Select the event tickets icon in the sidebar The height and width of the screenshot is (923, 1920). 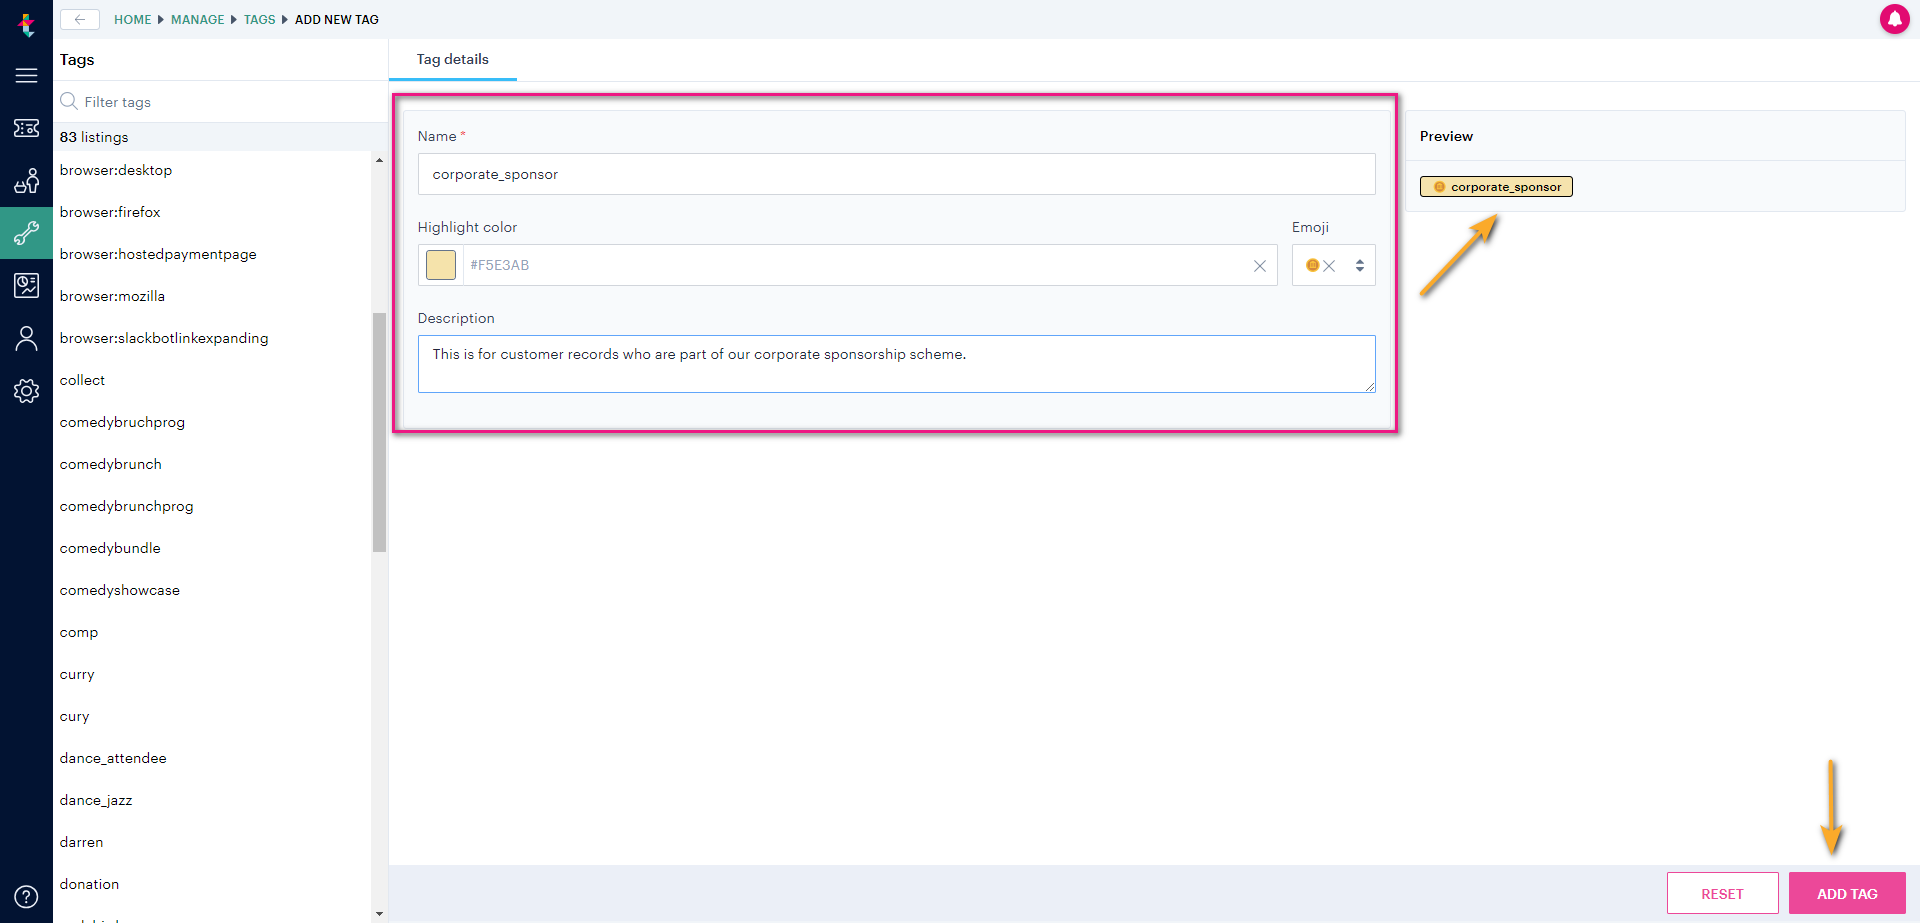pos(26,128)
